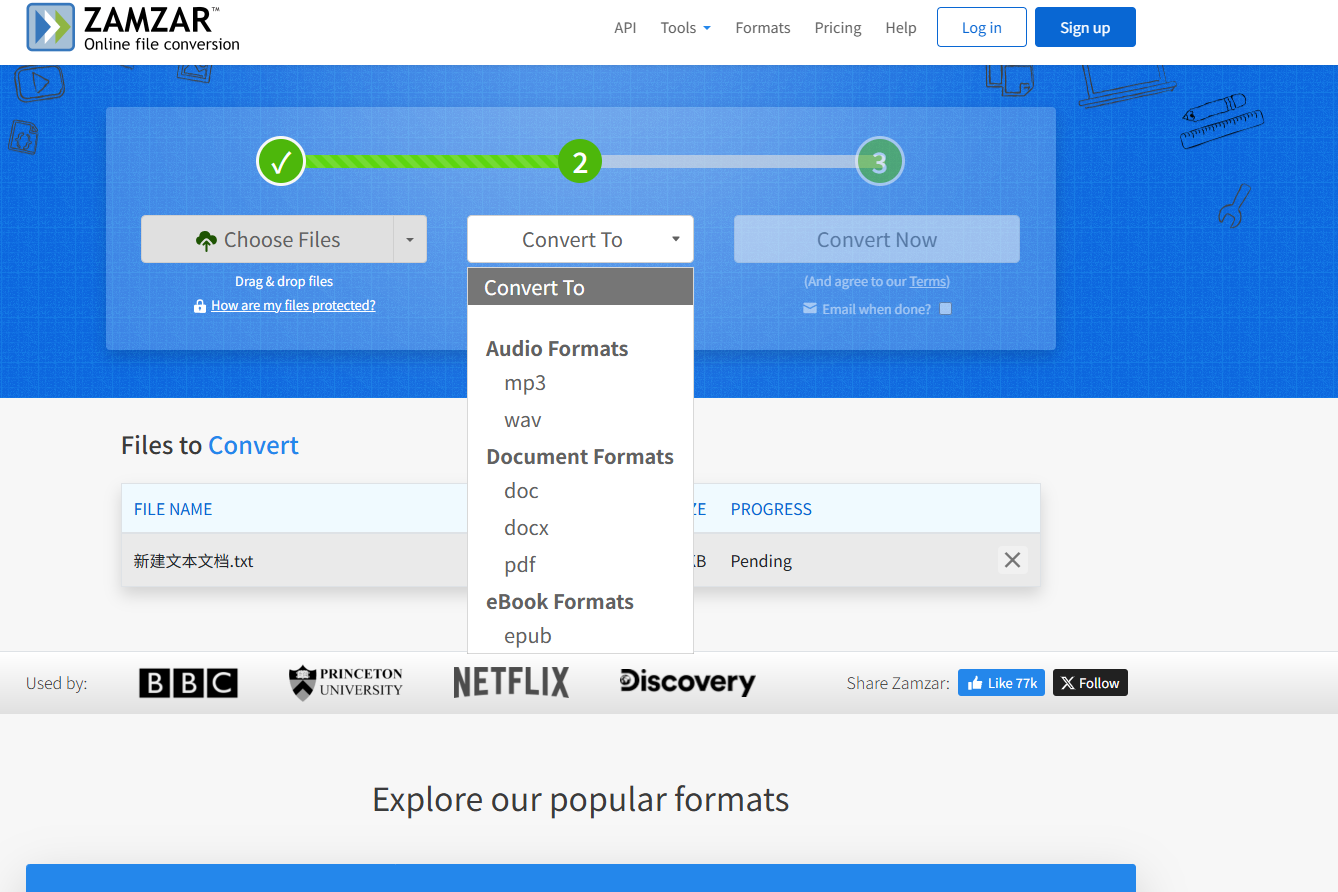Image resolution: width=1338 pixels, height=892 pixels.
Task: Click the Sign up button
Action: (1085, 27)
